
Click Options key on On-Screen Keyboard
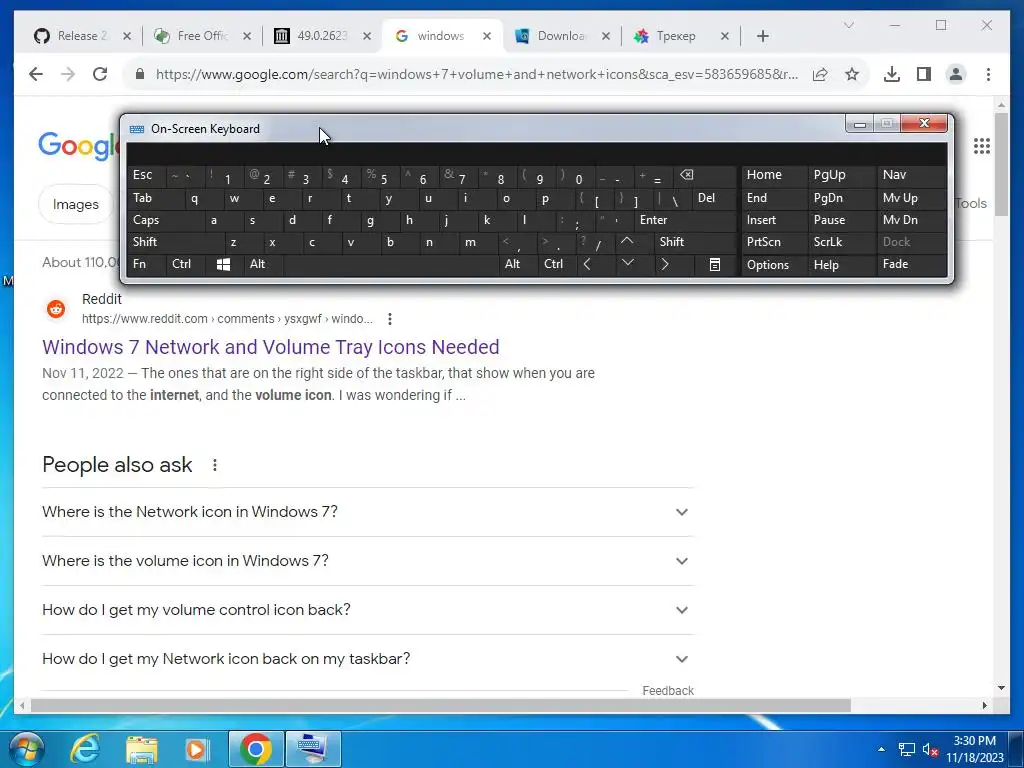775,264
